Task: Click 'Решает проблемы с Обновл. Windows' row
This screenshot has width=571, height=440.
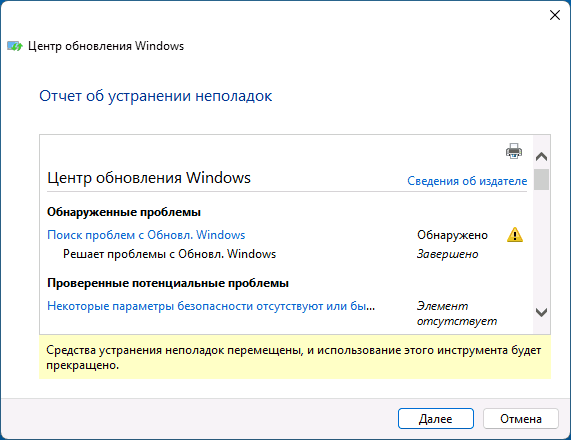Action: pyautogui.click(x=169, y=254)
